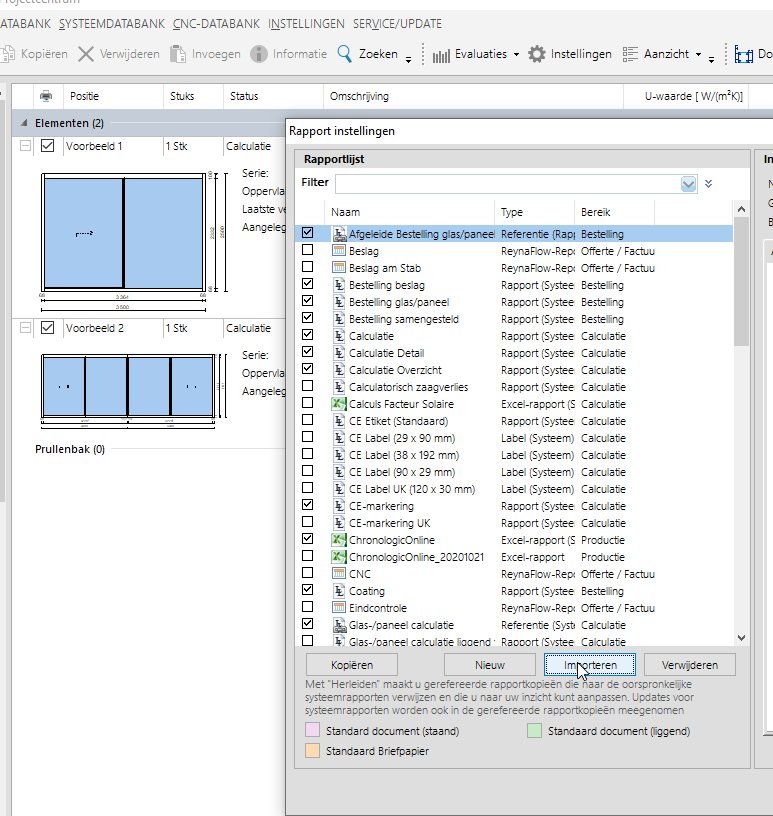Screen dimensions: 773x816
Task: Open the SERVICE/UPDATE menu
Action: tap(397, 24)
